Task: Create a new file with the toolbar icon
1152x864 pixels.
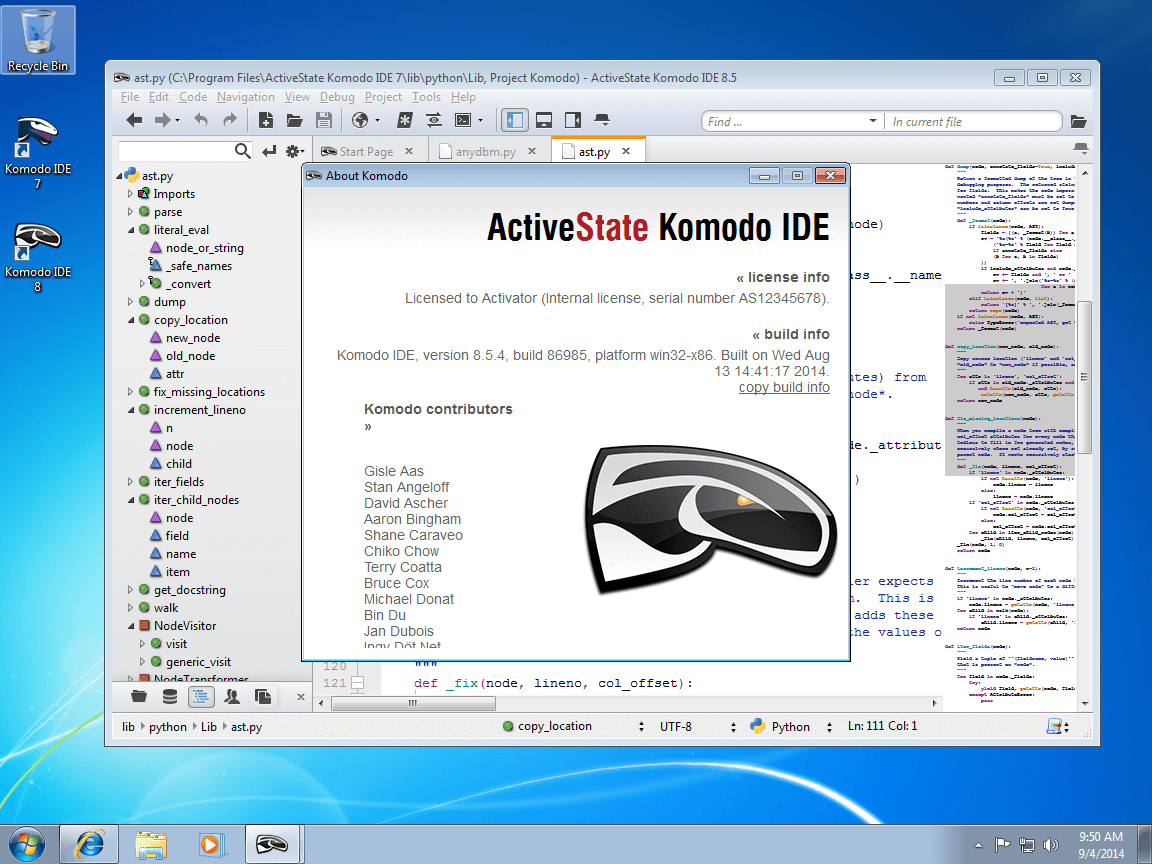Action: (266, 120)
